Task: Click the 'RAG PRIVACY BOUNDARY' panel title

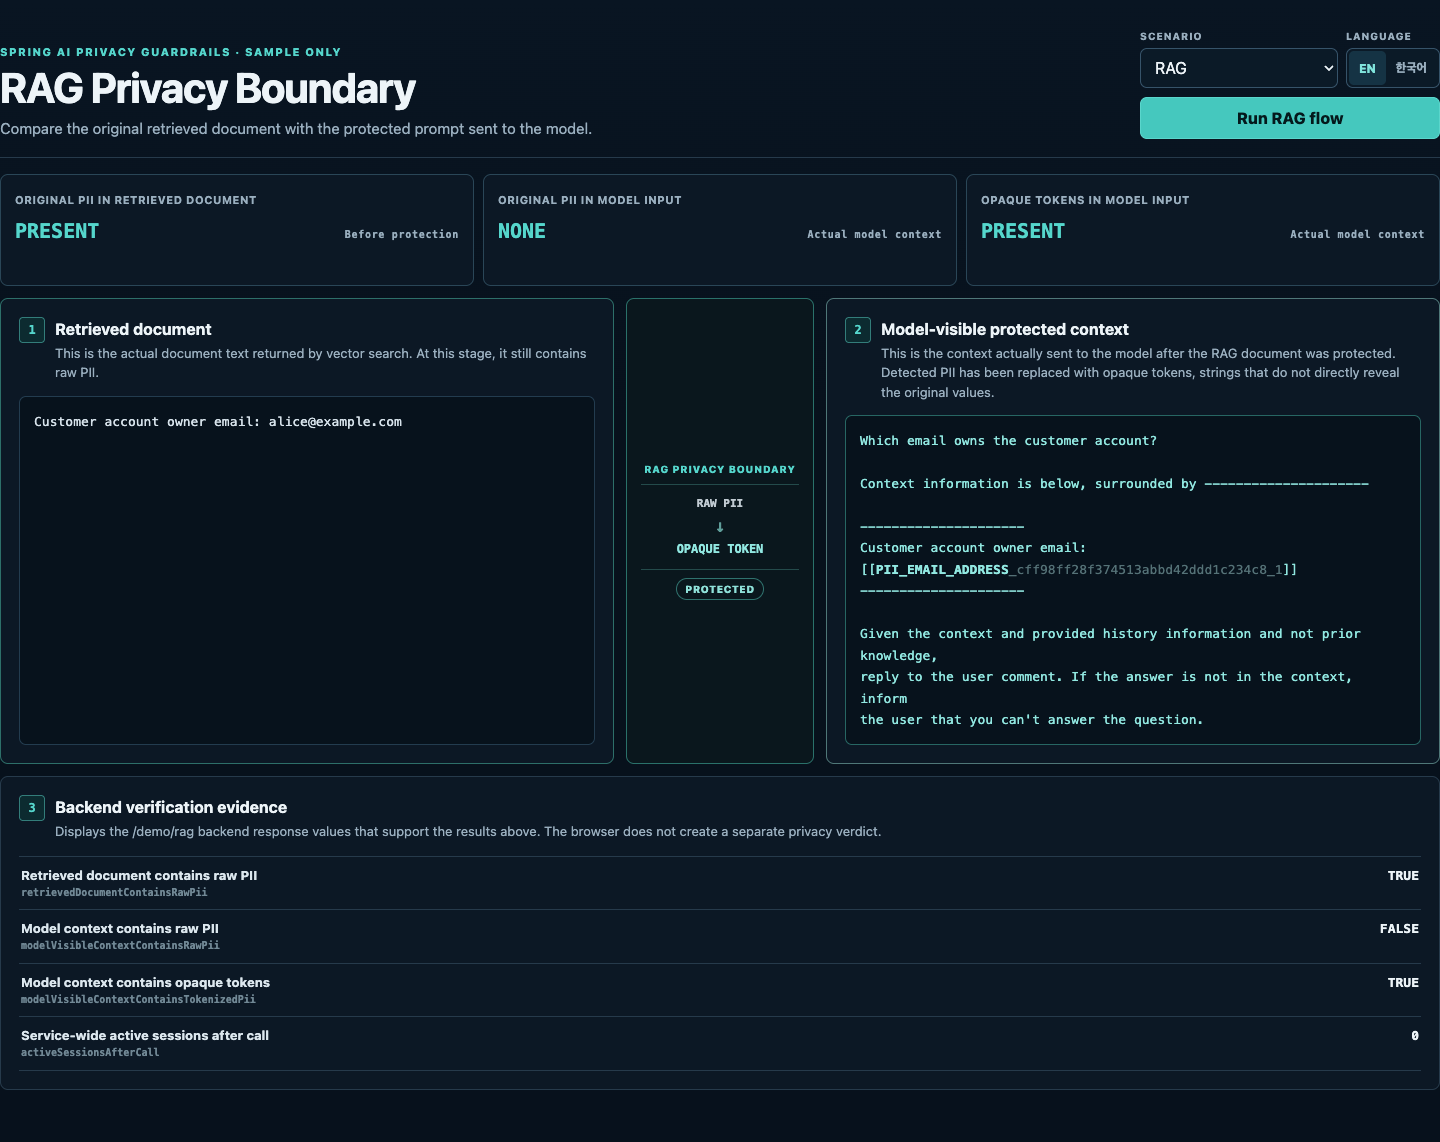Action: point(720,469)
